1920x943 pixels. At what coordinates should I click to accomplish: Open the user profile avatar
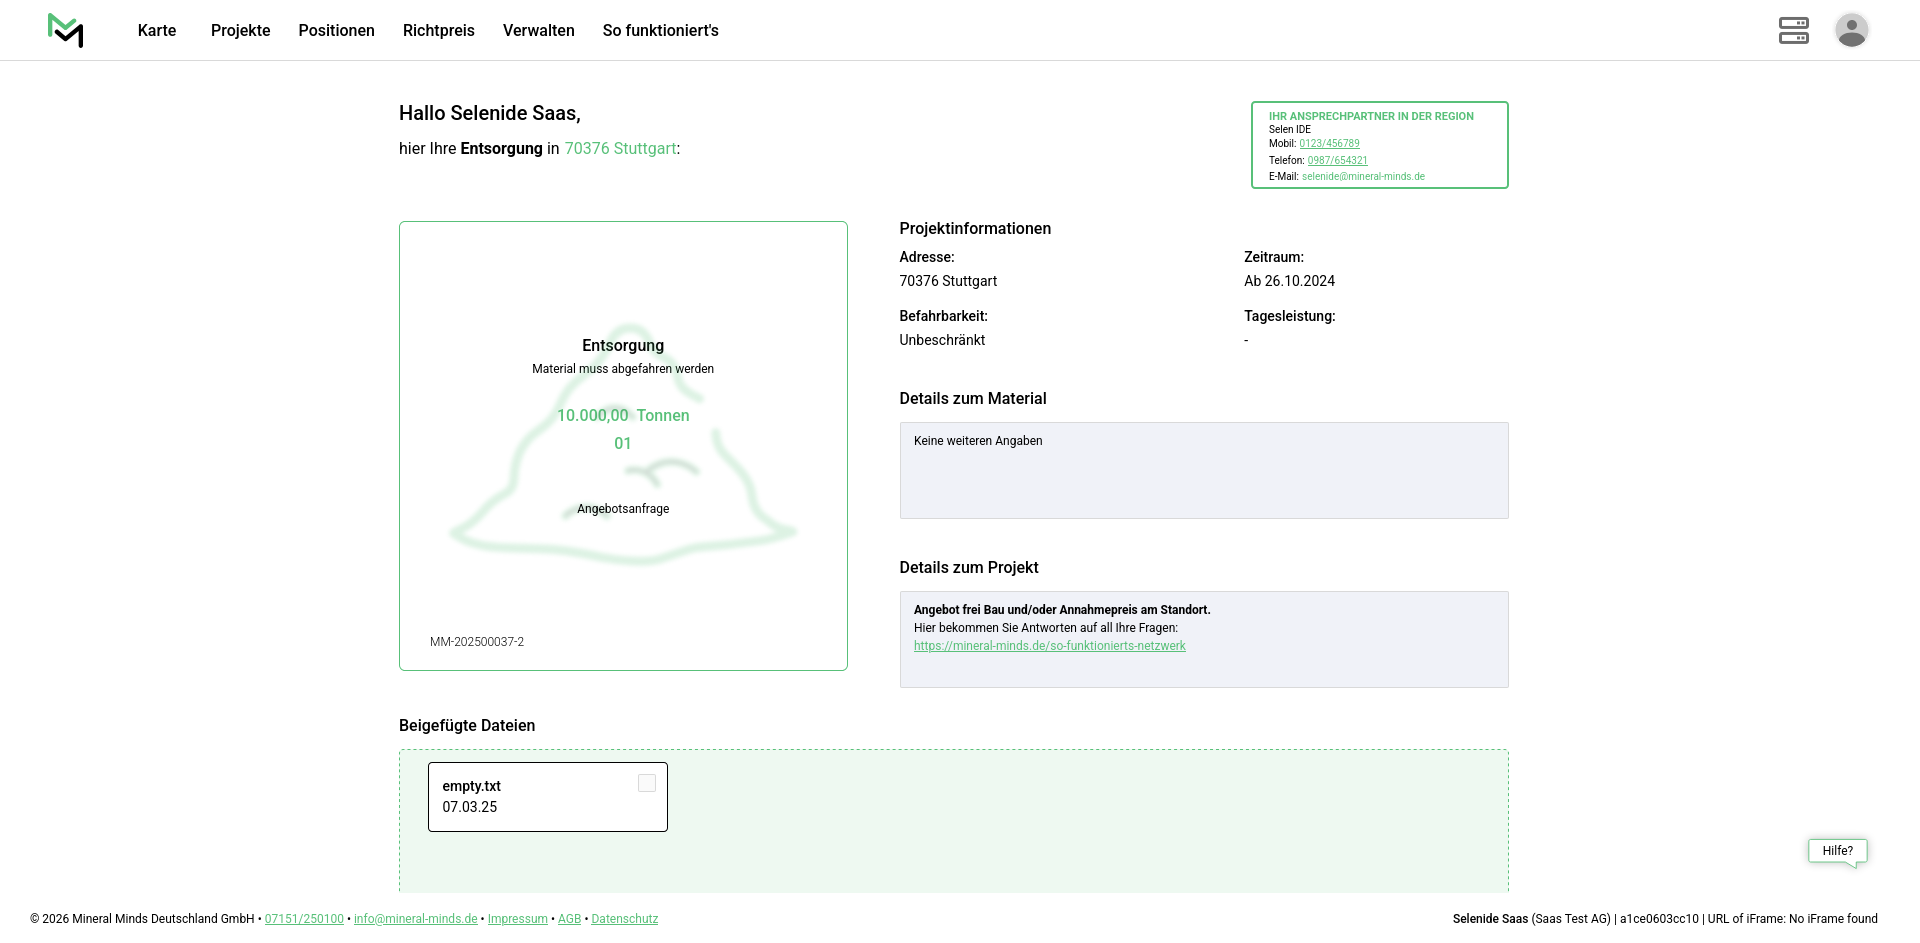click(1851, 30)
